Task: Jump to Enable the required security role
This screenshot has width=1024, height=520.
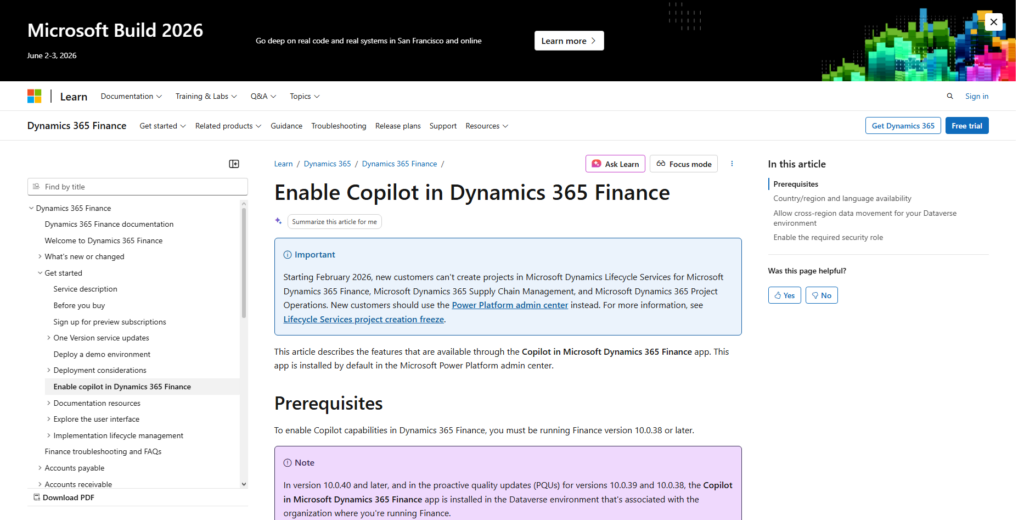Action: tap(828, 238)
